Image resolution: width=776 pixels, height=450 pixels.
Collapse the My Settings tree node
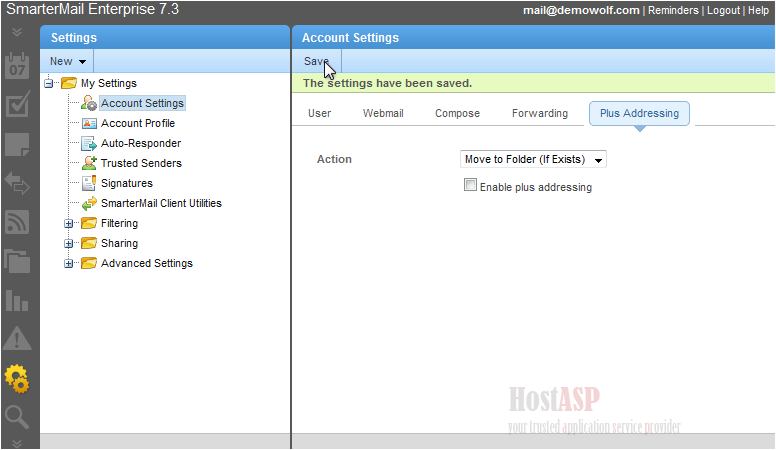[x=49, y=83]
